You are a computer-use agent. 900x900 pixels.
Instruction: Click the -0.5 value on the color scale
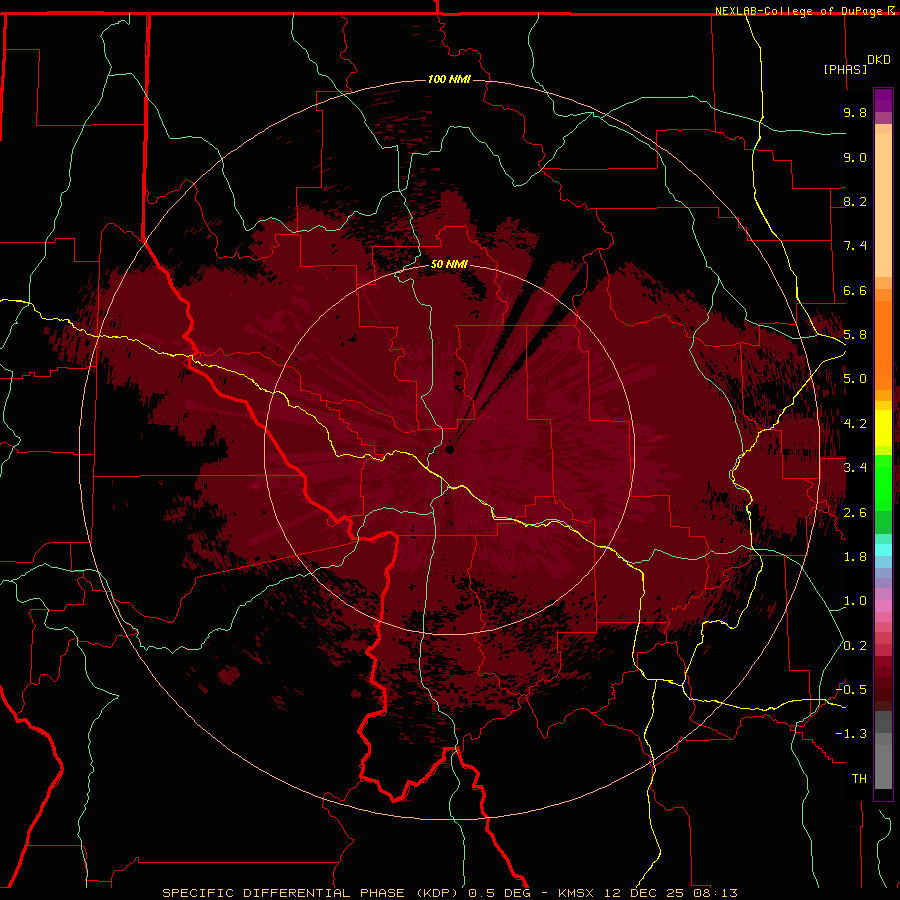click(x=851, y=690)
